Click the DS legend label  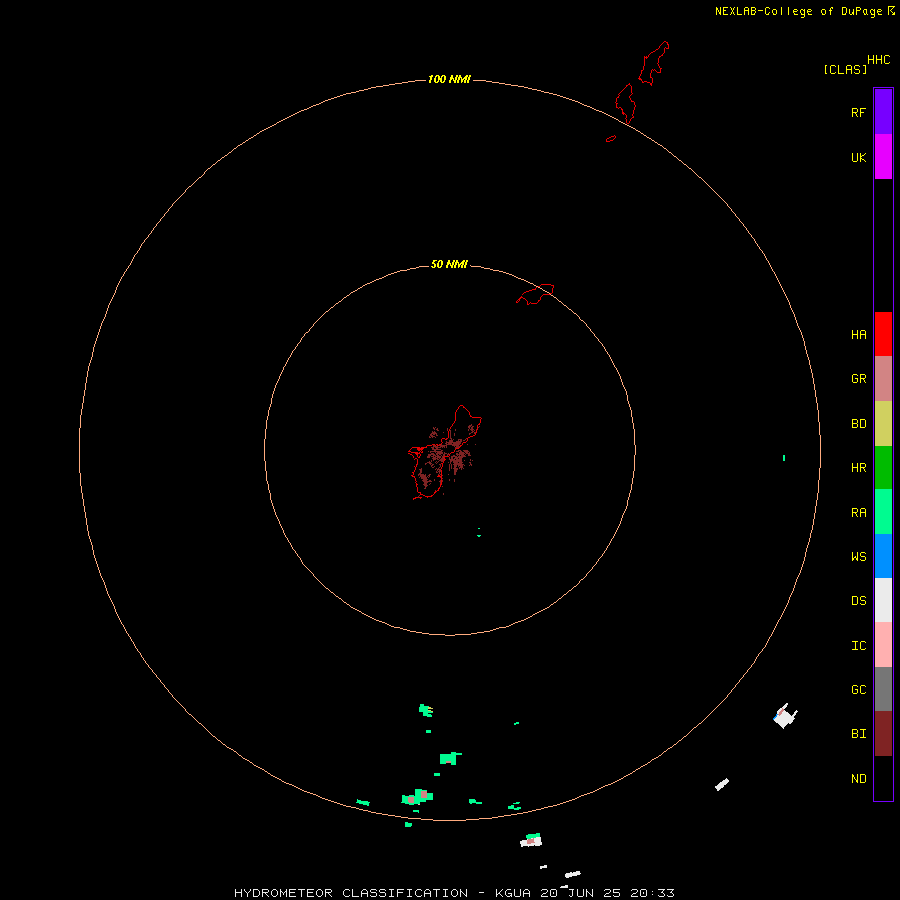858,600
